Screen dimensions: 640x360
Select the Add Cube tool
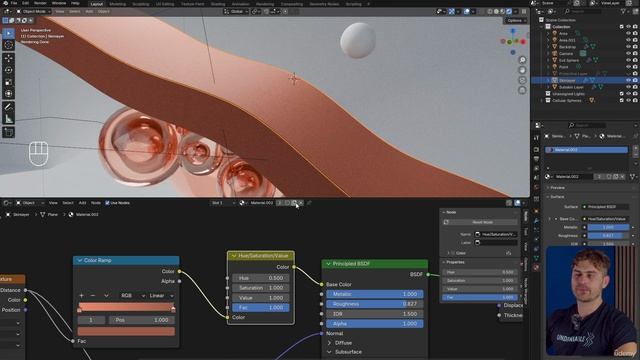(9, 132)
